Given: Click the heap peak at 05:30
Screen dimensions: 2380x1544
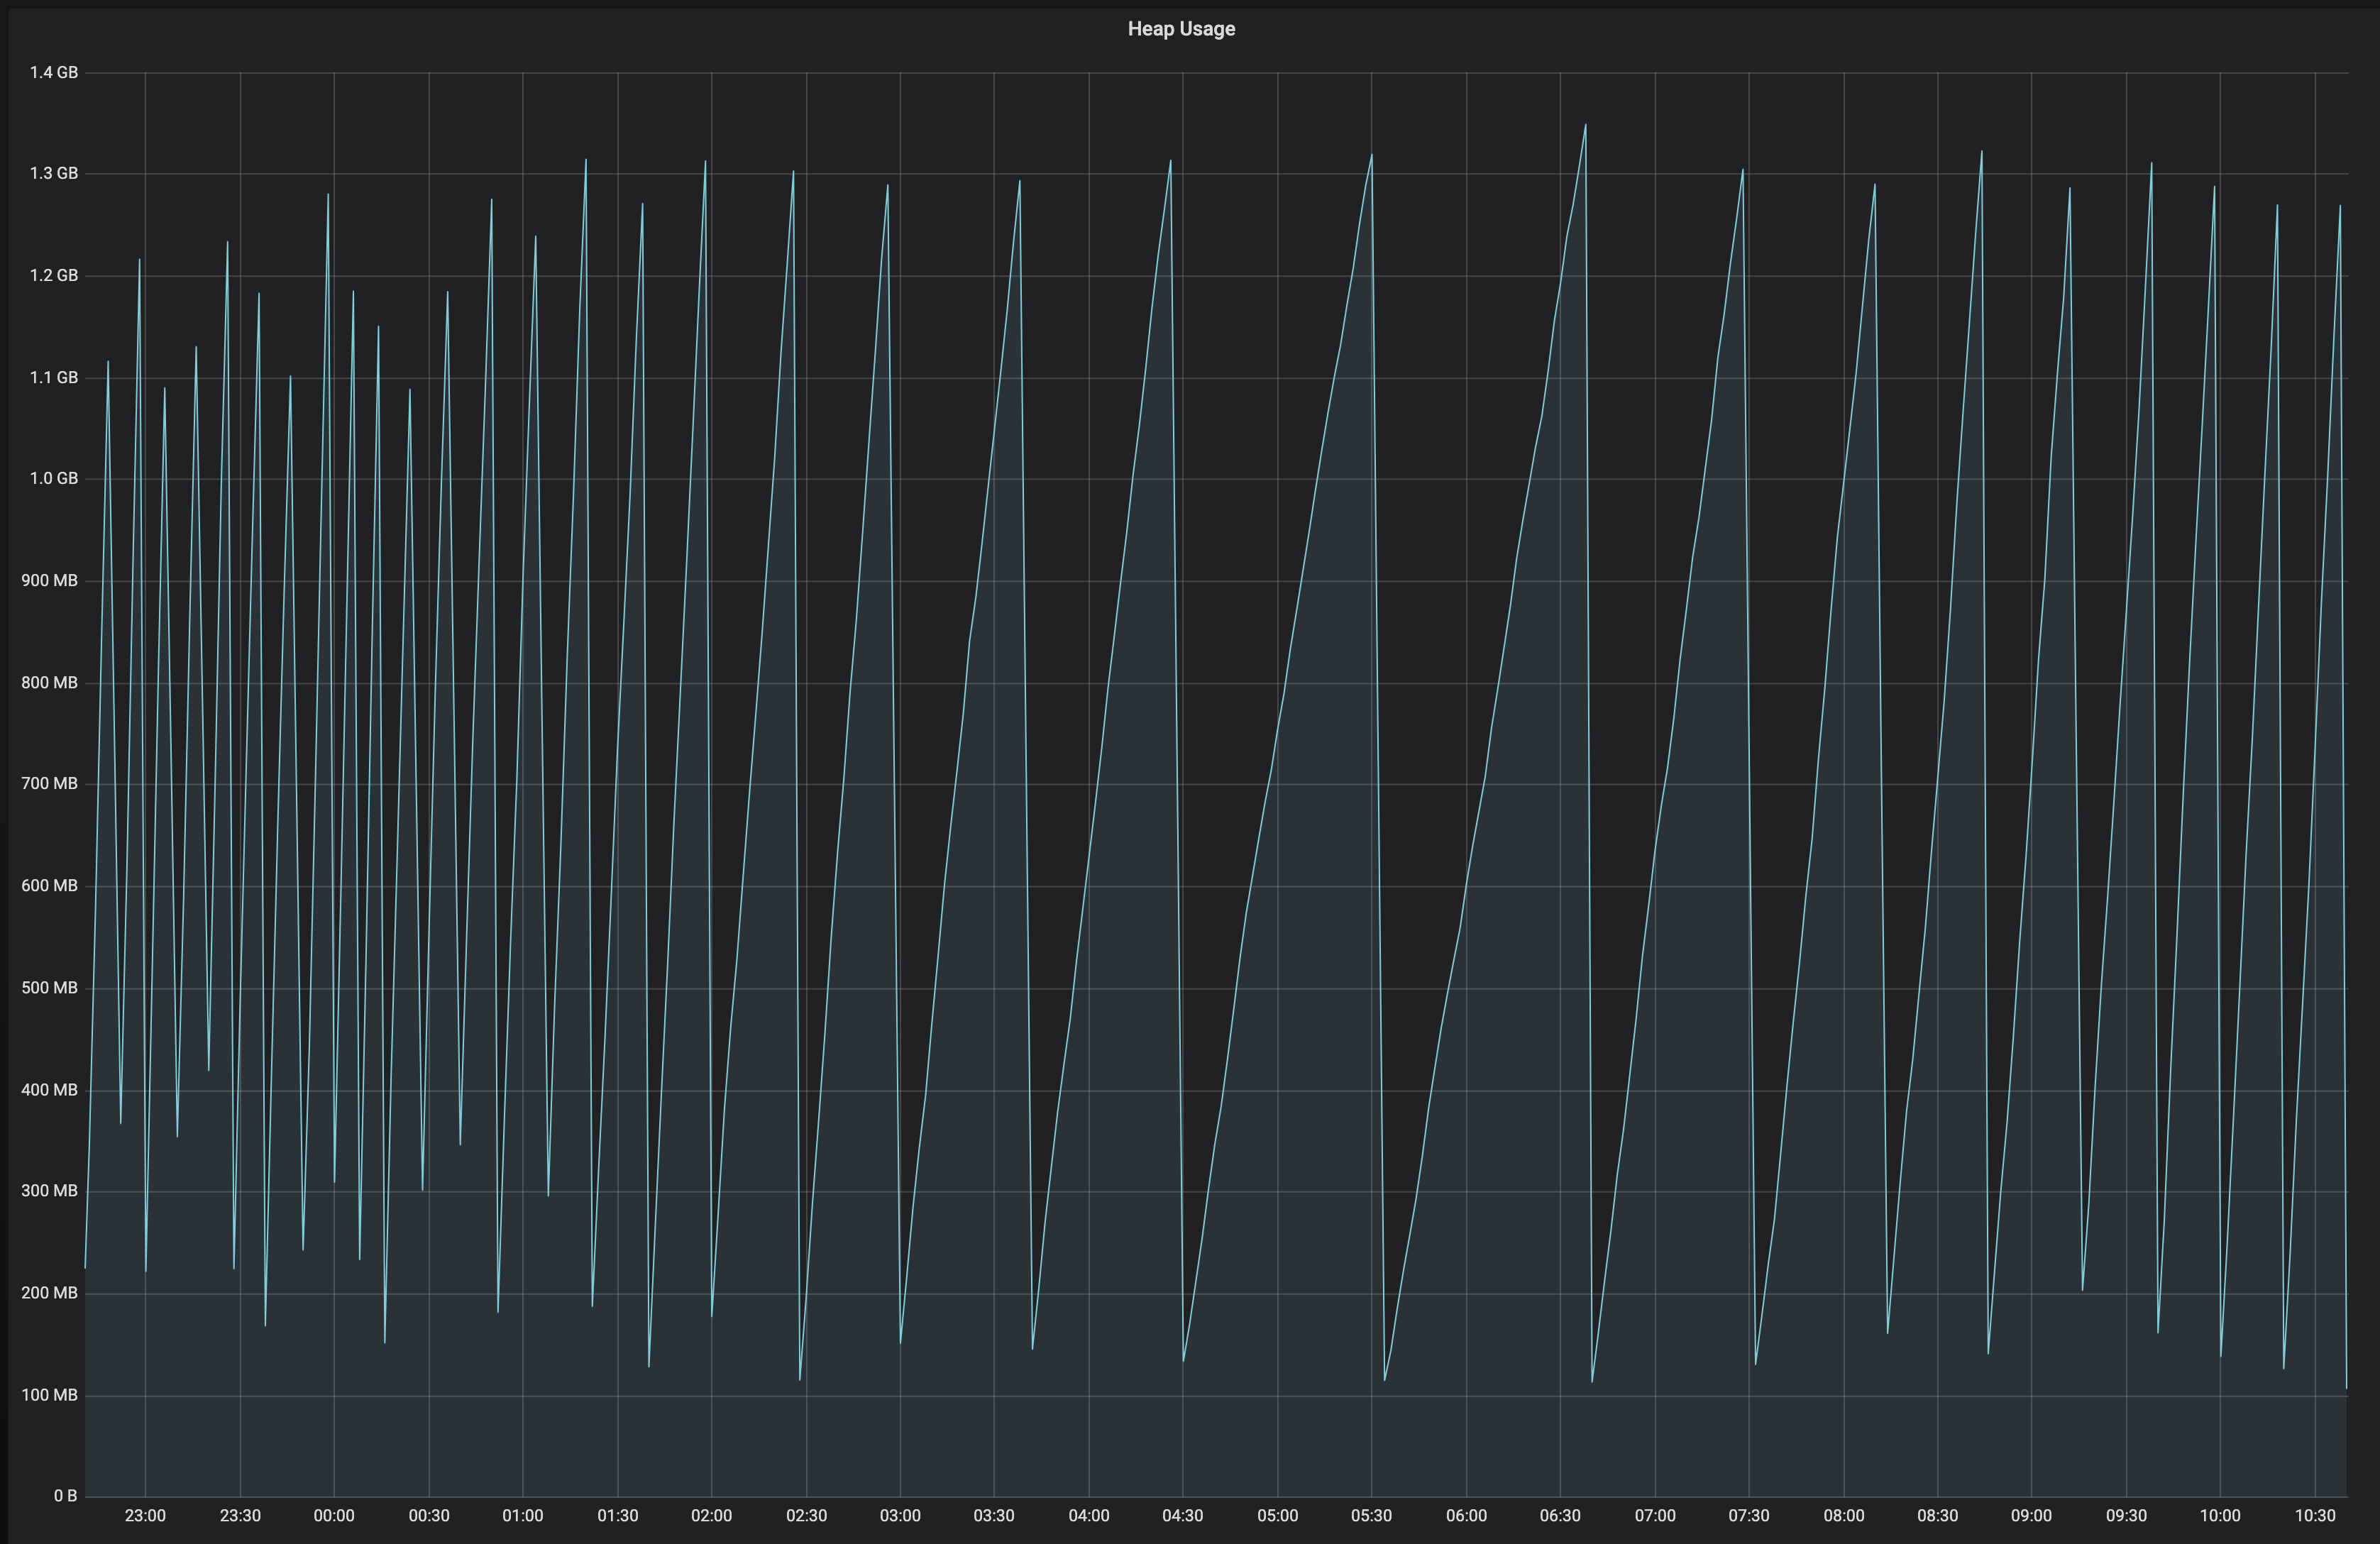Looking at the screenshot, I should coord(1371,155).
